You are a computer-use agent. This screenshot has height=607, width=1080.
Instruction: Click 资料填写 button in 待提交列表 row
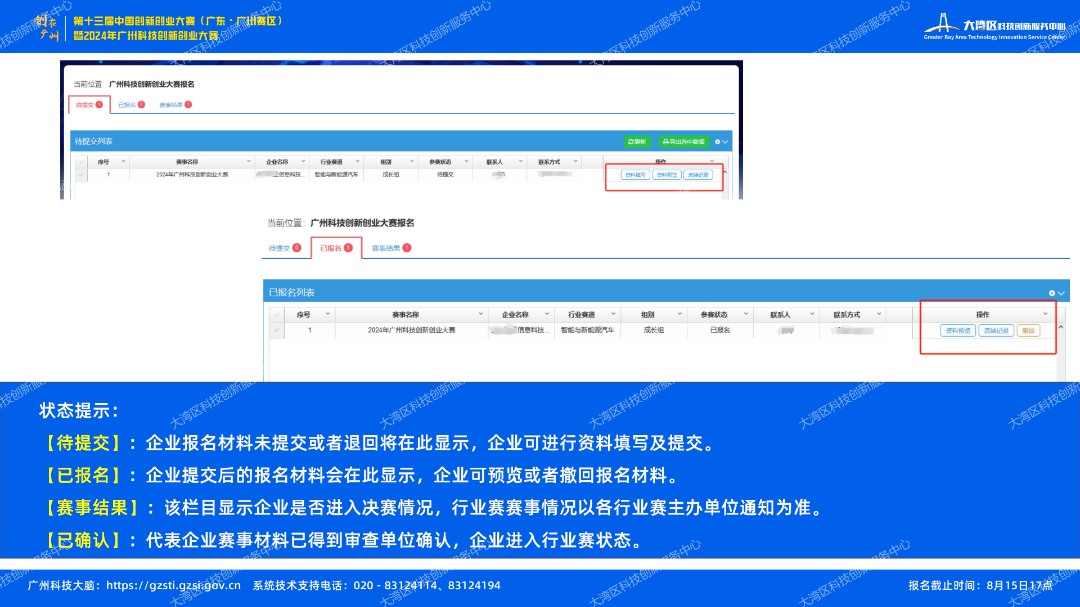(635, 175)
